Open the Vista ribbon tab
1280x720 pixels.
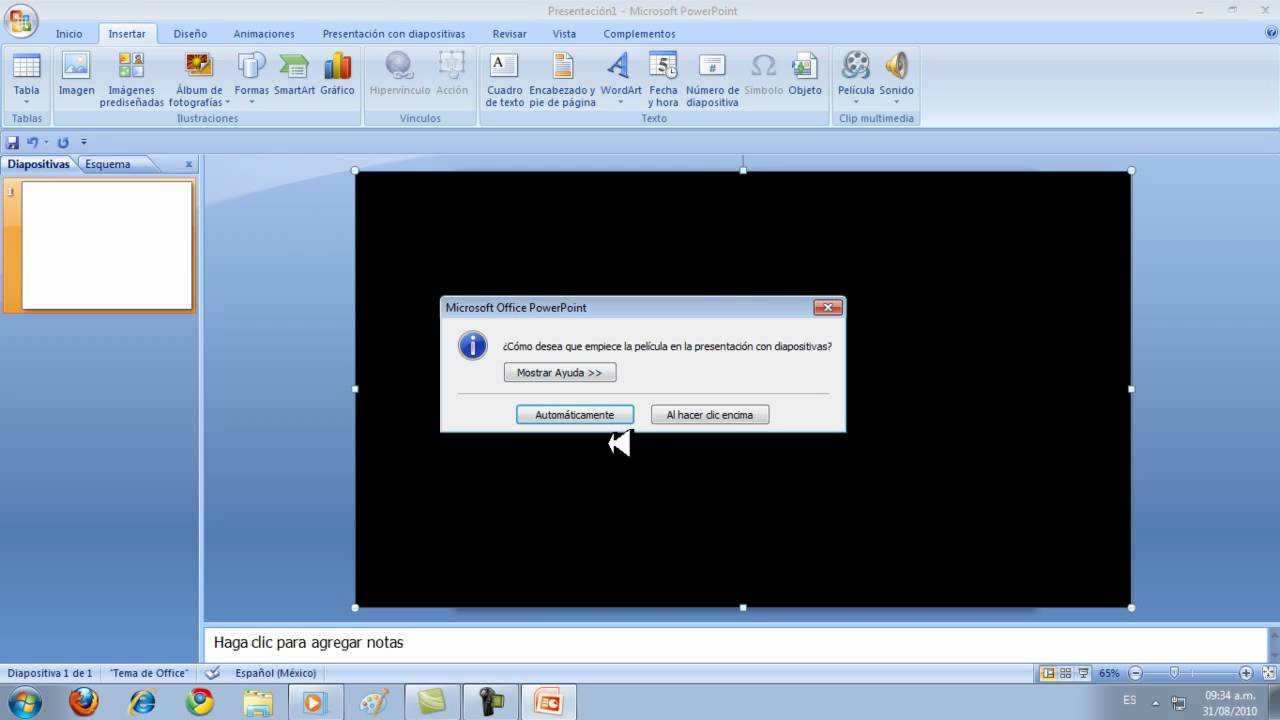coord(564,33)
